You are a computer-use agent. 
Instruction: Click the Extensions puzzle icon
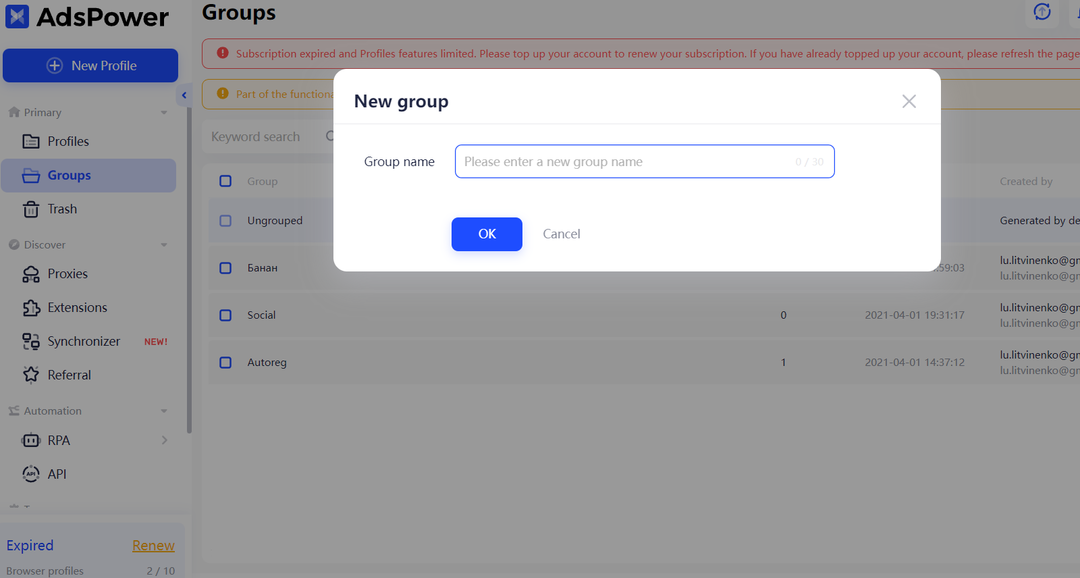click(x=31, y=308)
